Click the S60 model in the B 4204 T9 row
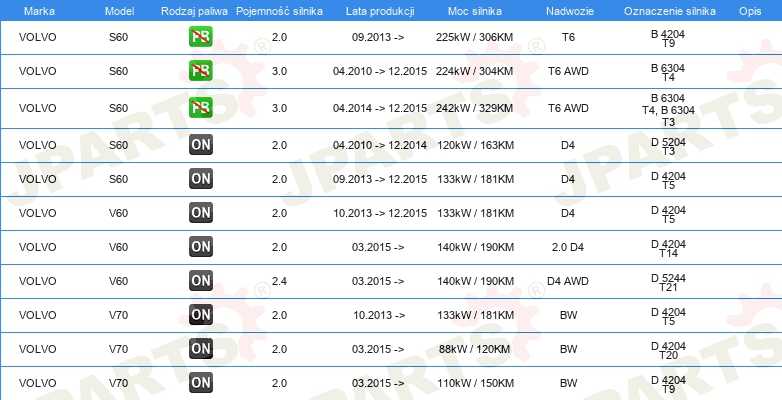 click(119, 37)
